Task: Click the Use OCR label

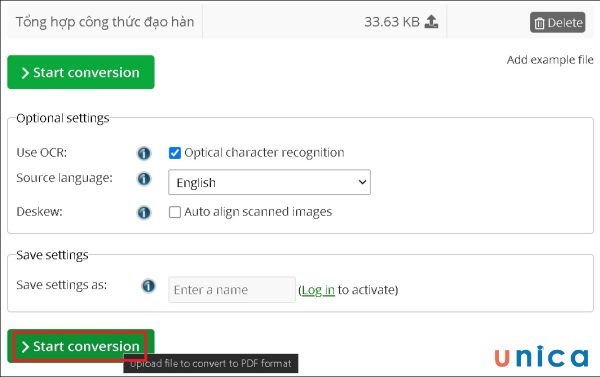Action: pos(42,153)
